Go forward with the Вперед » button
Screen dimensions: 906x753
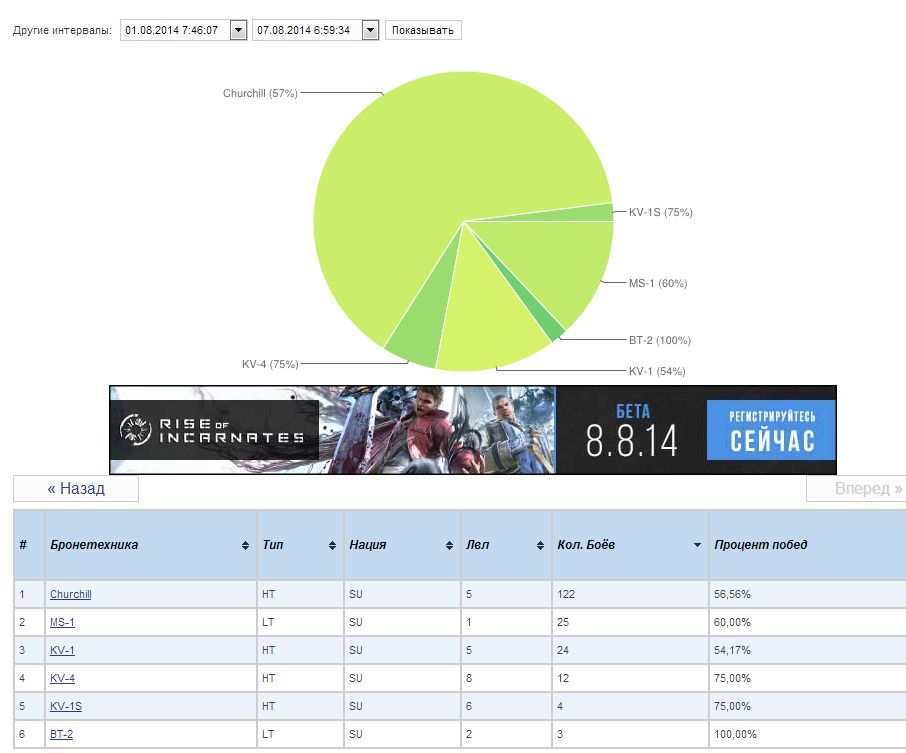tap(858, 488)
